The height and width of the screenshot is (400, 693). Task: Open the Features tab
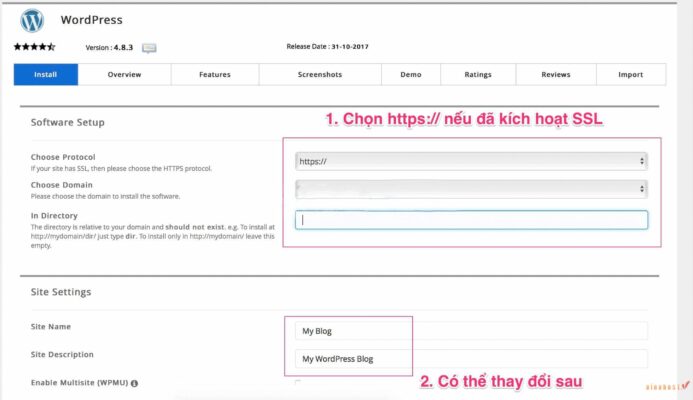point(215,75)
